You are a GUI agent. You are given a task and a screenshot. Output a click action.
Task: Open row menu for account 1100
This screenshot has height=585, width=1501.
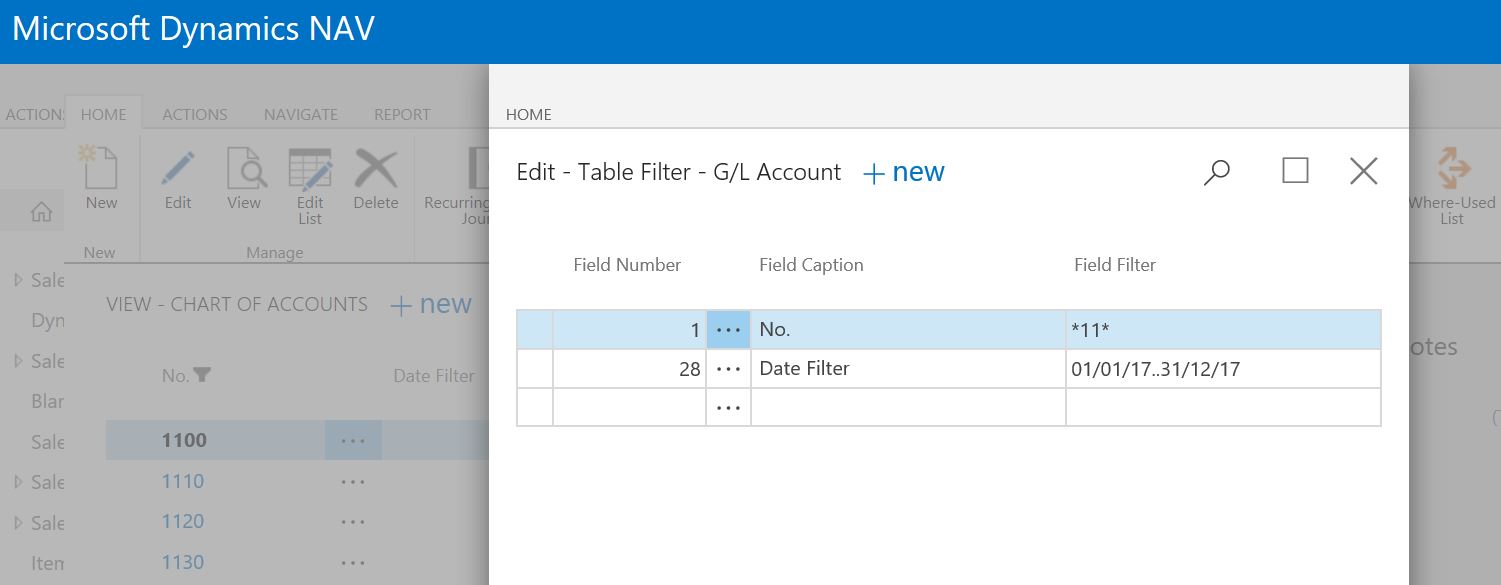coord(353,441)
